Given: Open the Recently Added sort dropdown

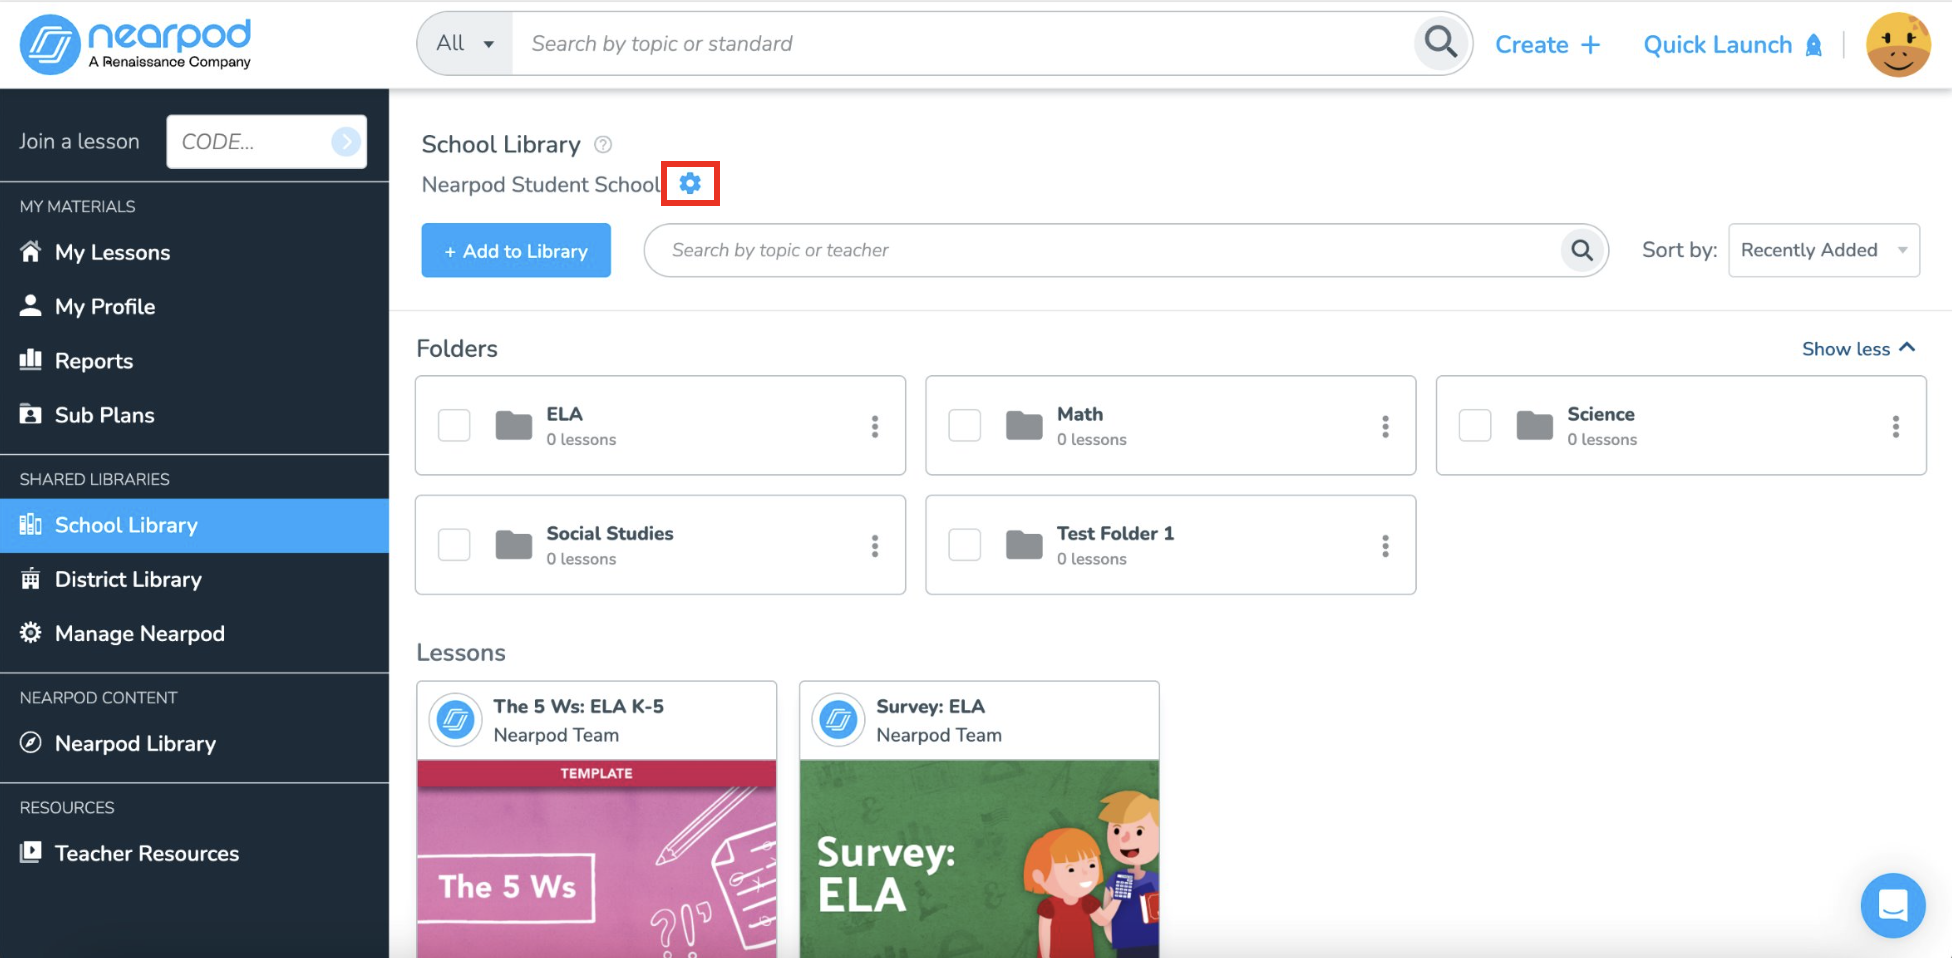Looking at the screenshot, I should click(x=1824, y=250).
